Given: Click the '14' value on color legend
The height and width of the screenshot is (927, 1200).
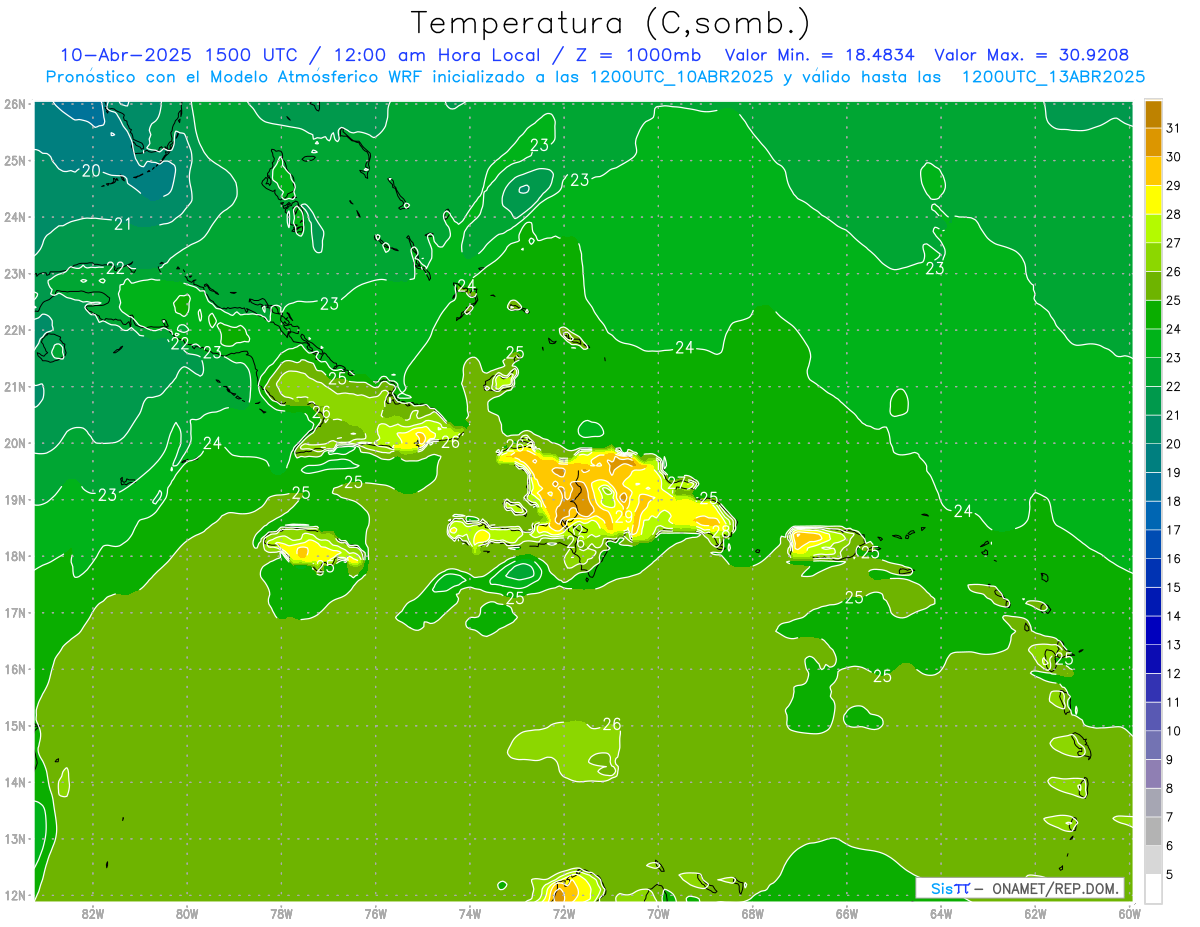Looking at the screenshot, I should [1174, 616].
